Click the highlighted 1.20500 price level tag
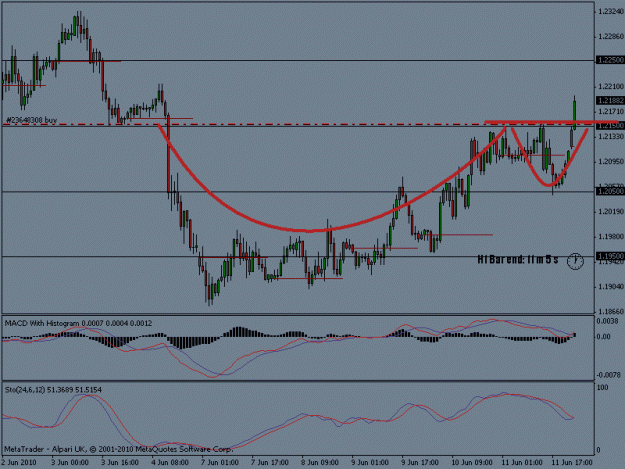This screenshot has width=625, height=469. tap(610, 192)
